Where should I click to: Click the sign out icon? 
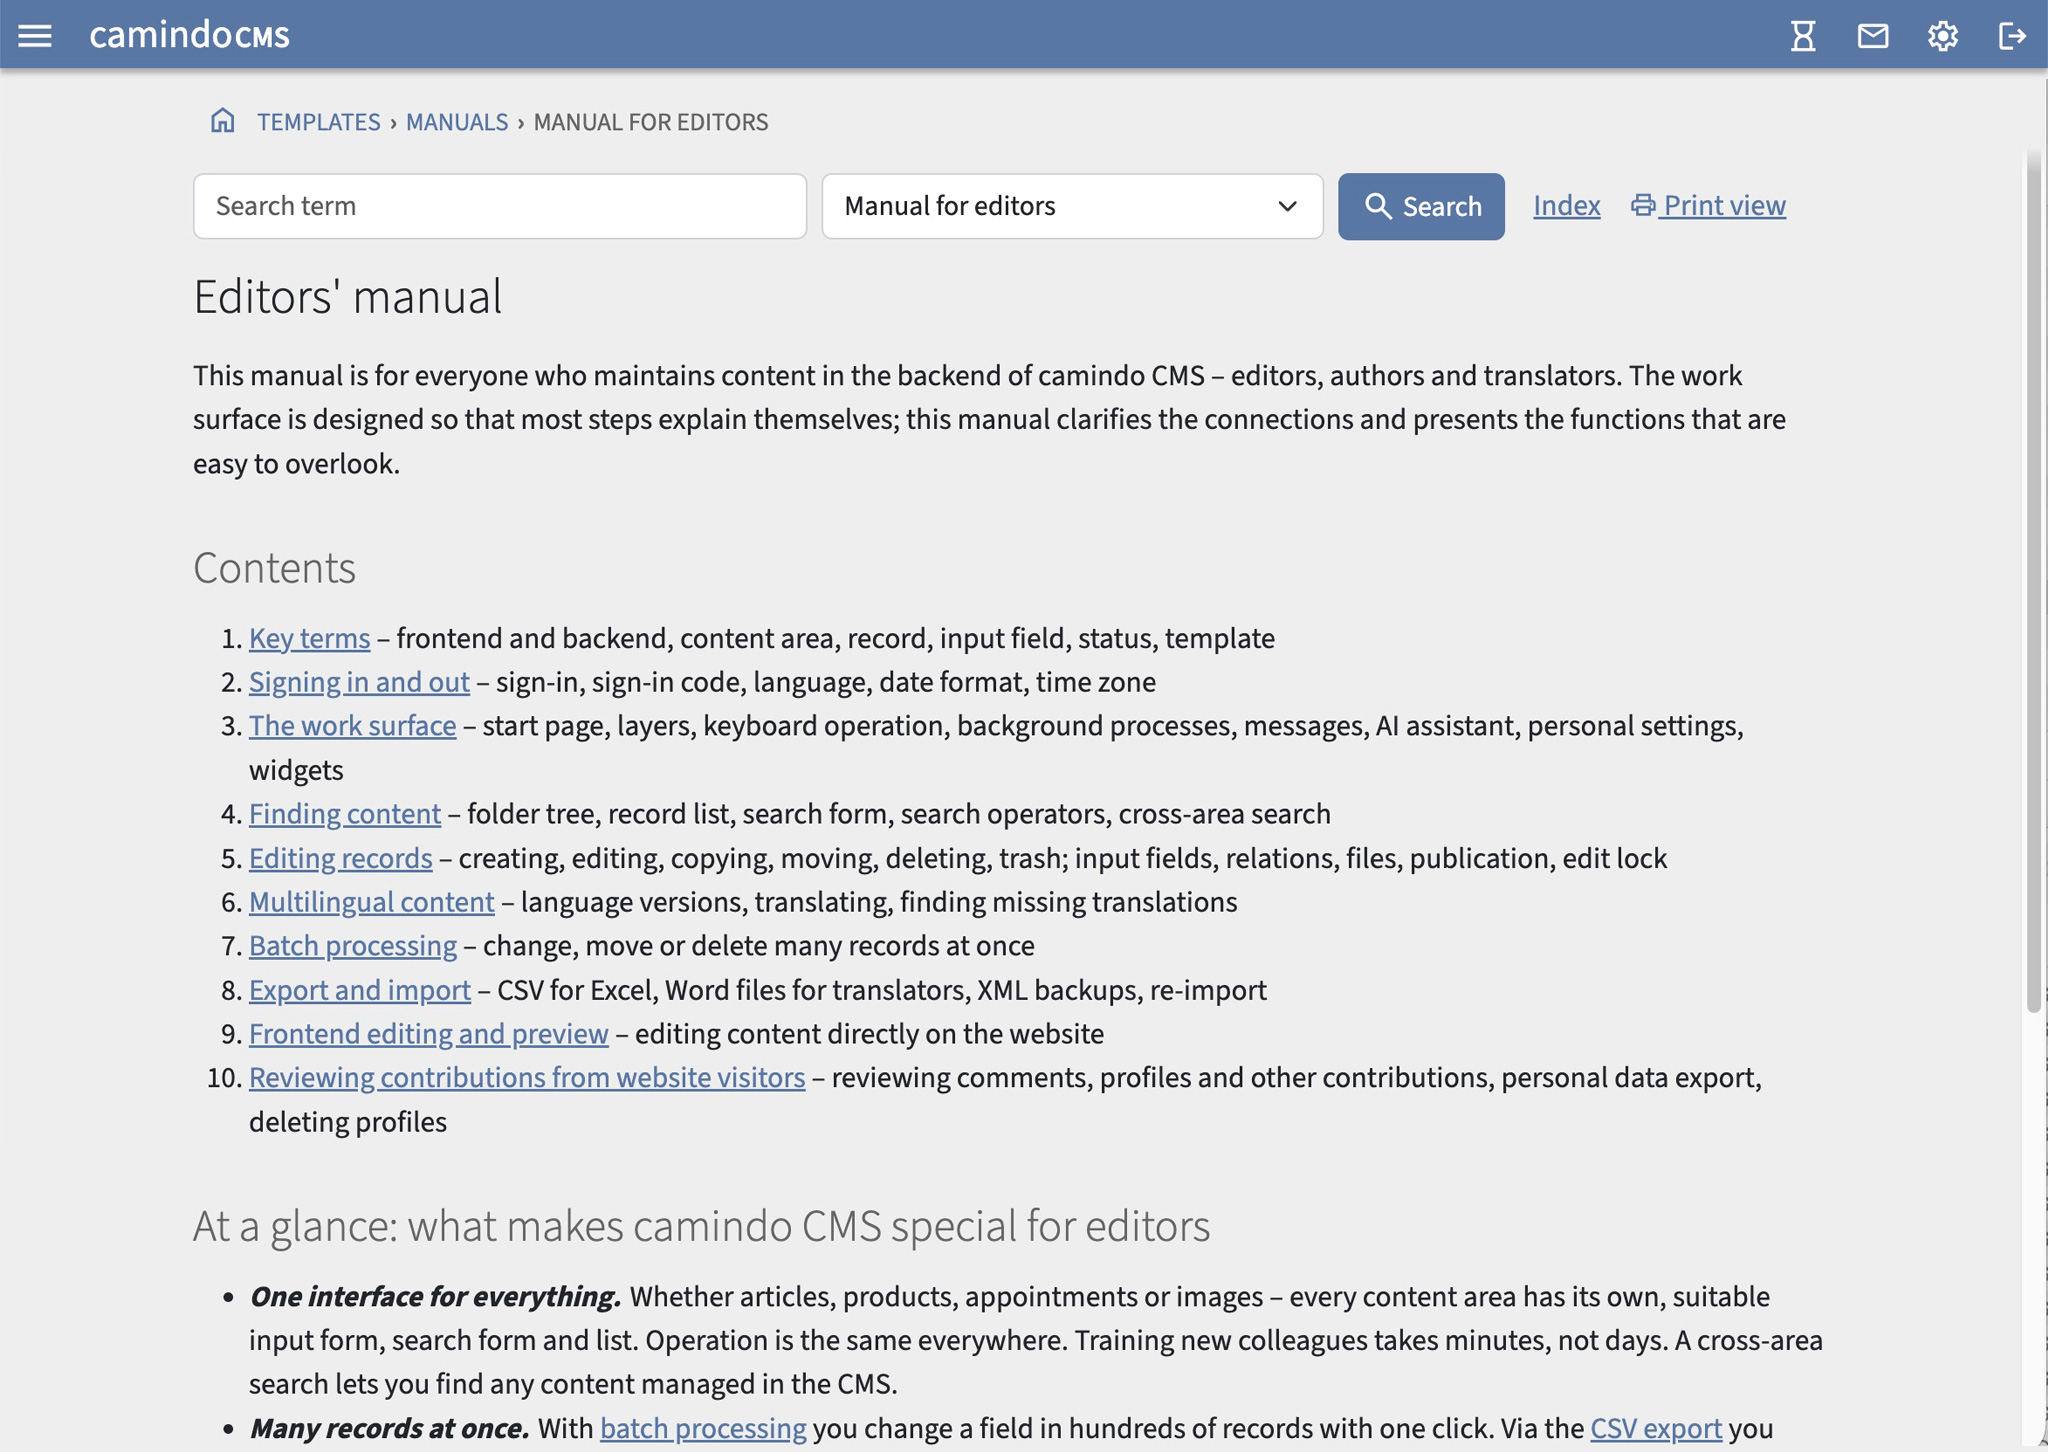(2012, 36)
